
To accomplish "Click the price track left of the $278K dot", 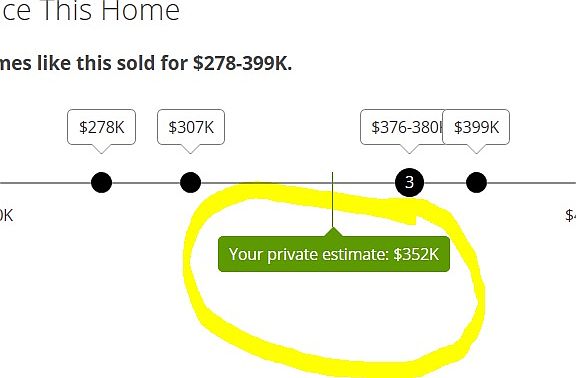I will pos(45,183).
